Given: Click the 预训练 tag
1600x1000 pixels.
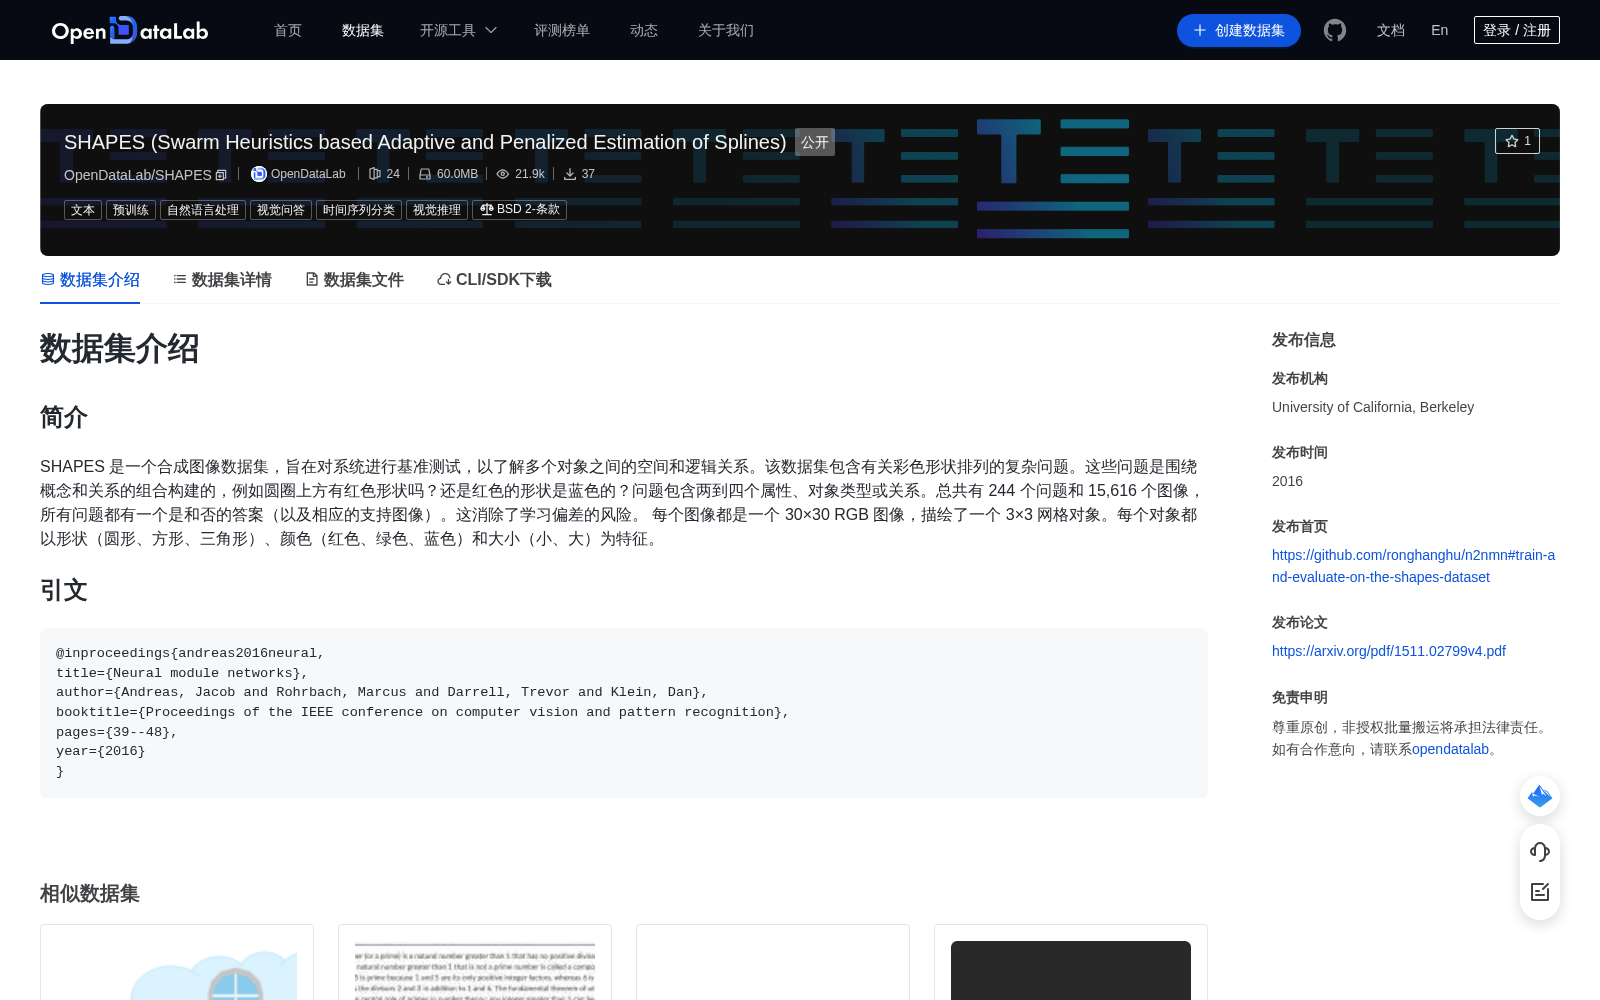Looking at the screenshot, I should click(131, 210).
